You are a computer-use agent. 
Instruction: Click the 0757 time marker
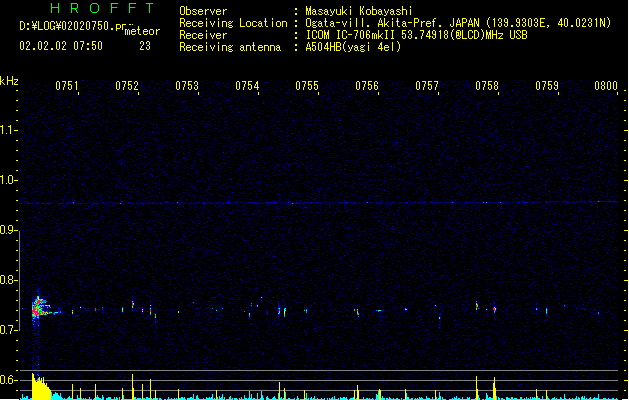pos(427,86)
